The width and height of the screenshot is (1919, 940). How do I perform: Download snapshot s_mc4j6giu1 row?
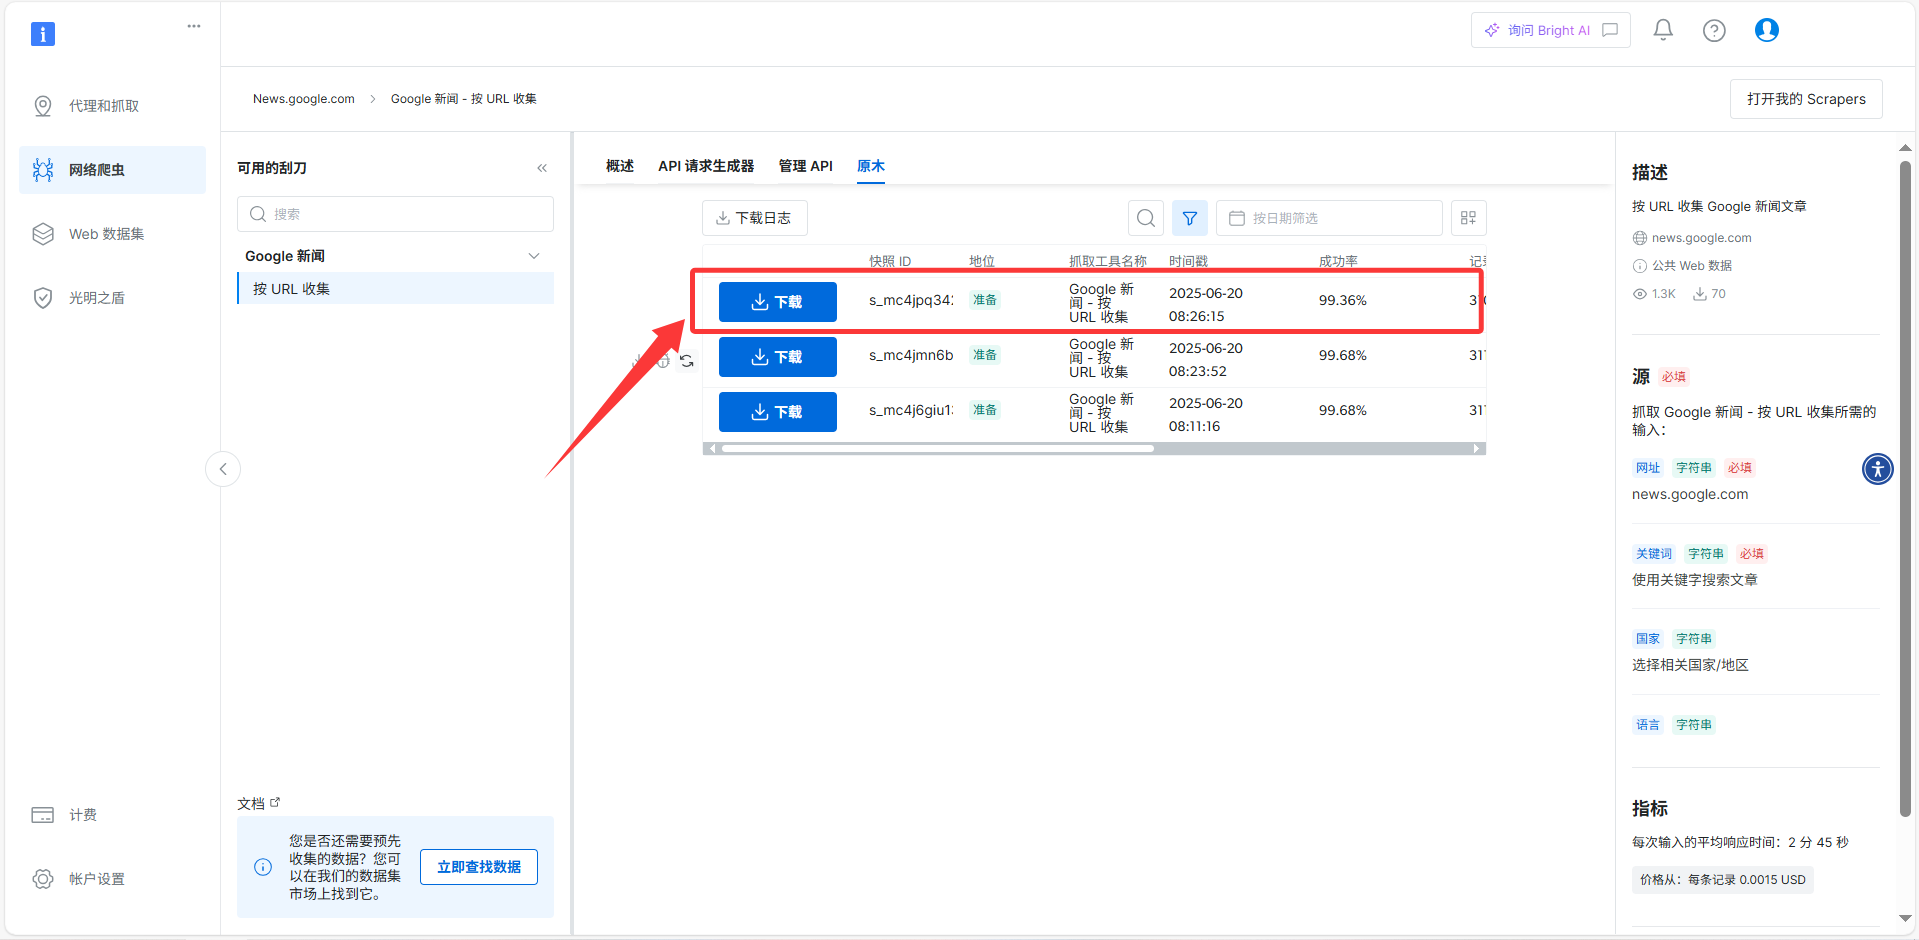coord(778,412)
